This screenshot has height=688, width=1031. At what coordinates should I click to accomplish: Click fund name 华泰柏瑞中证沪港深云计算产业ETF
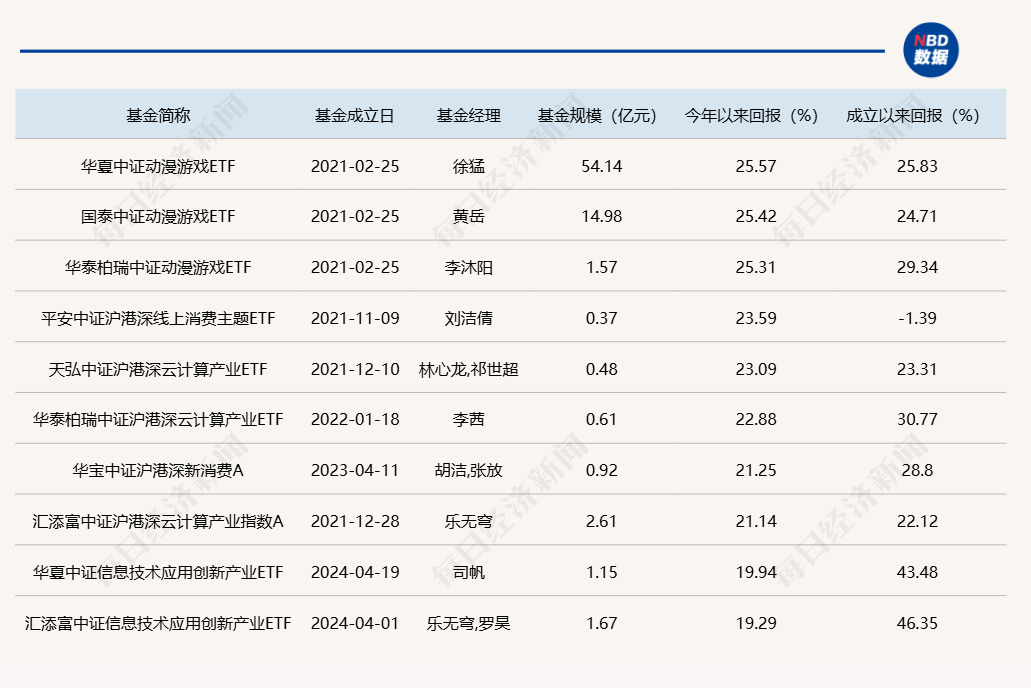(x=158, y=420)
